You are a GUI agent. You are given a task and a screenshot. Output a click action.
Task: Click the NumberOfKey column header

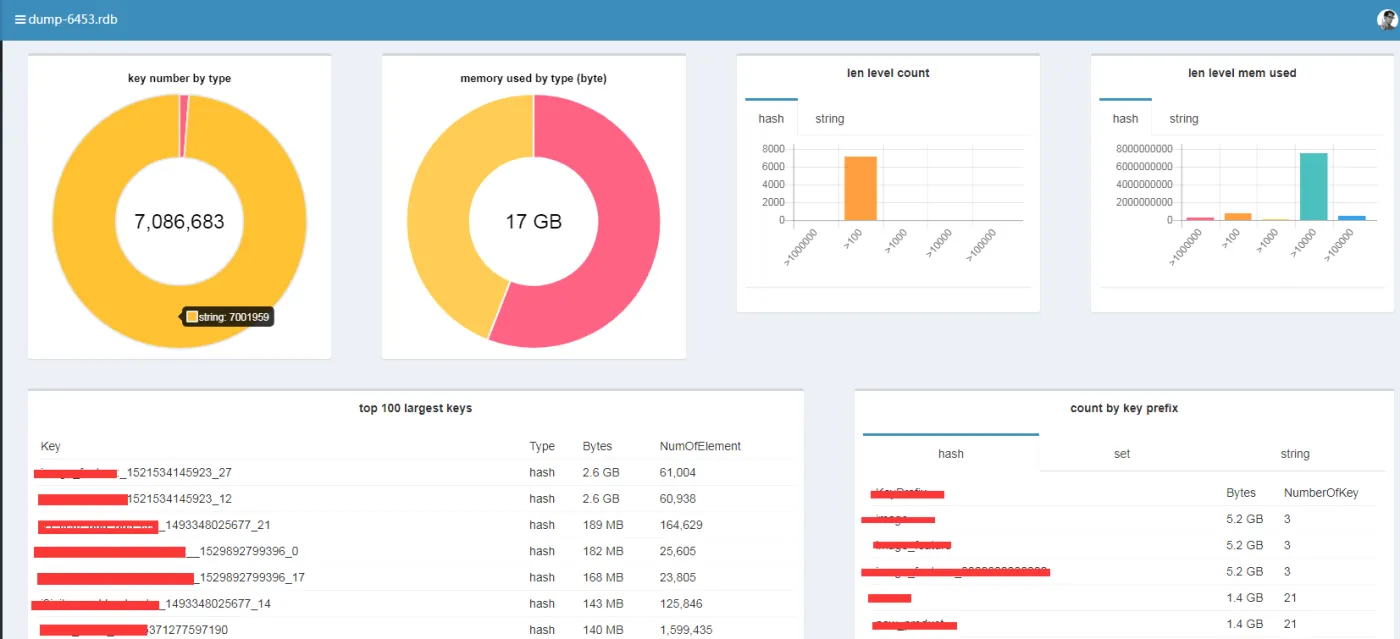pos(1321,493)
